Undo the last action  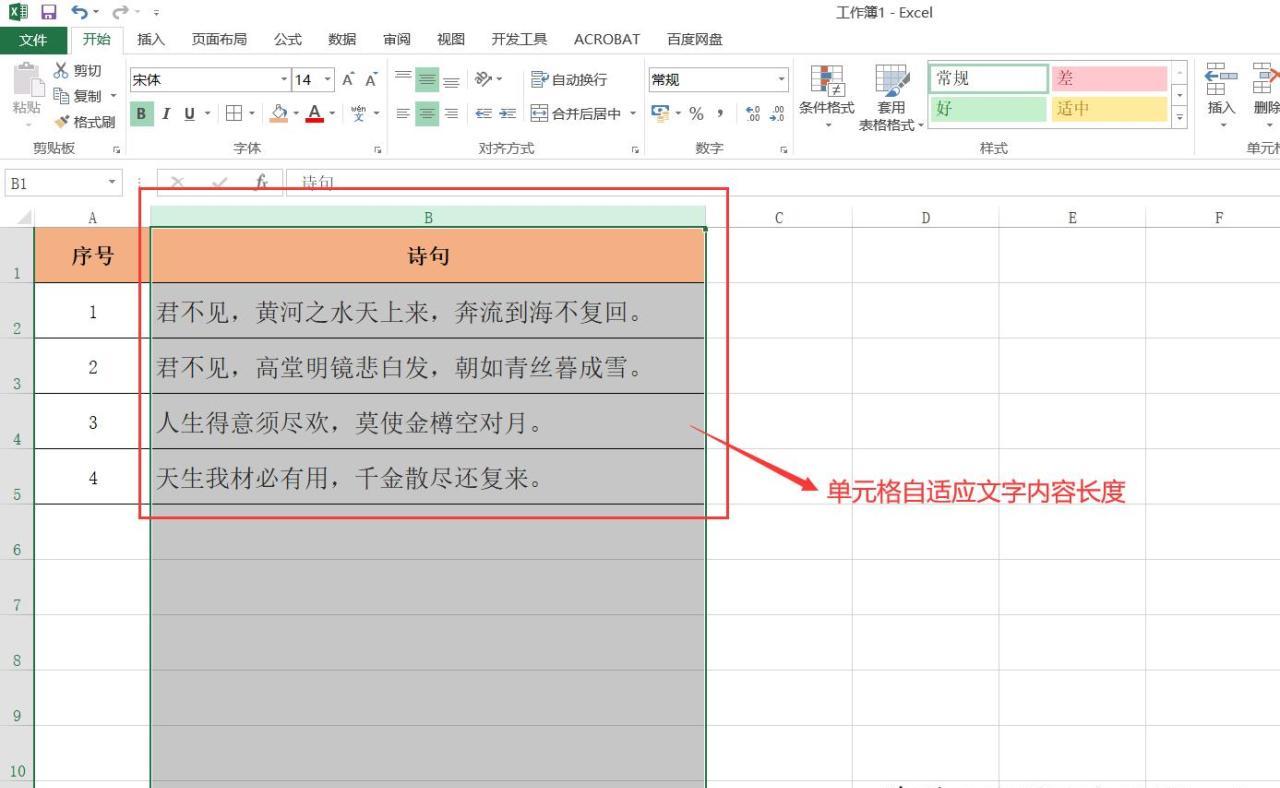79,13
